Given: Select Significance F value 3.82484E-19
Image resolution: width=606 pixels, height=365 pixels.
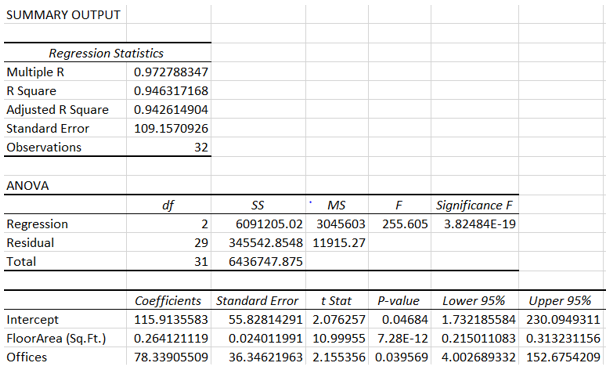Looking at the screenshot, I should point(480,224).
